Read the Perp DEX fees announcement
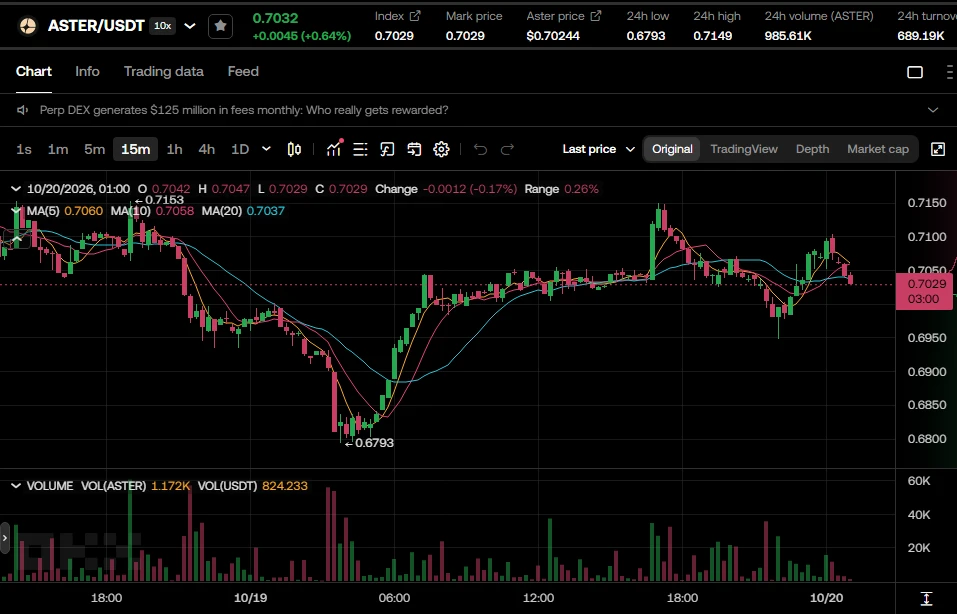Viewport: 957px width, 614px height. pyautogui.click(x=244, y=110)
